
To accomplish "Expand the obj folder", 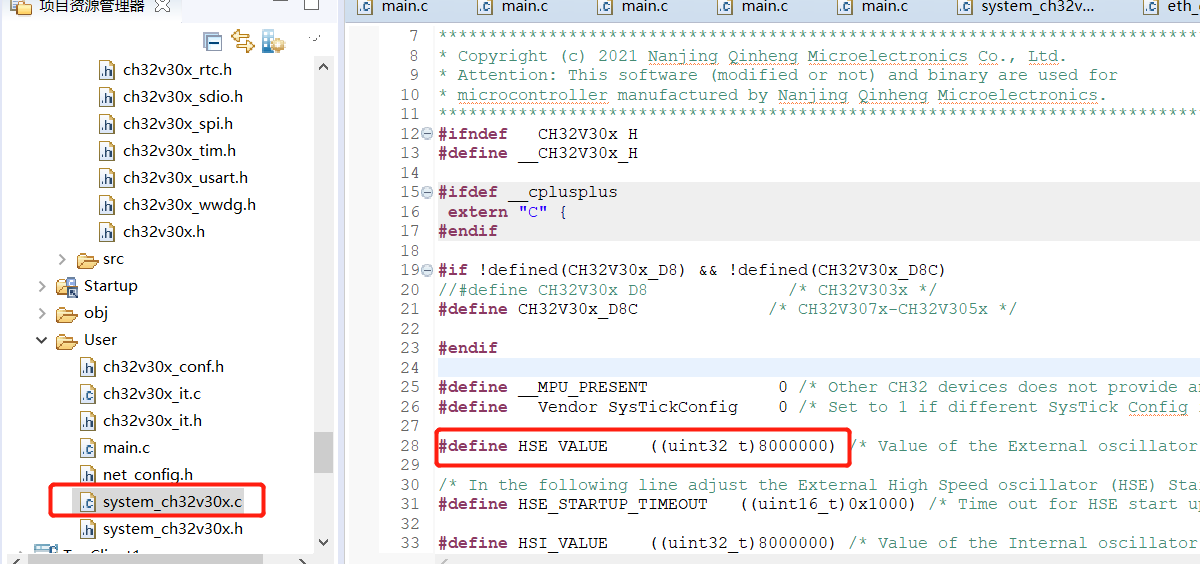I will click(x=42, y=313).
